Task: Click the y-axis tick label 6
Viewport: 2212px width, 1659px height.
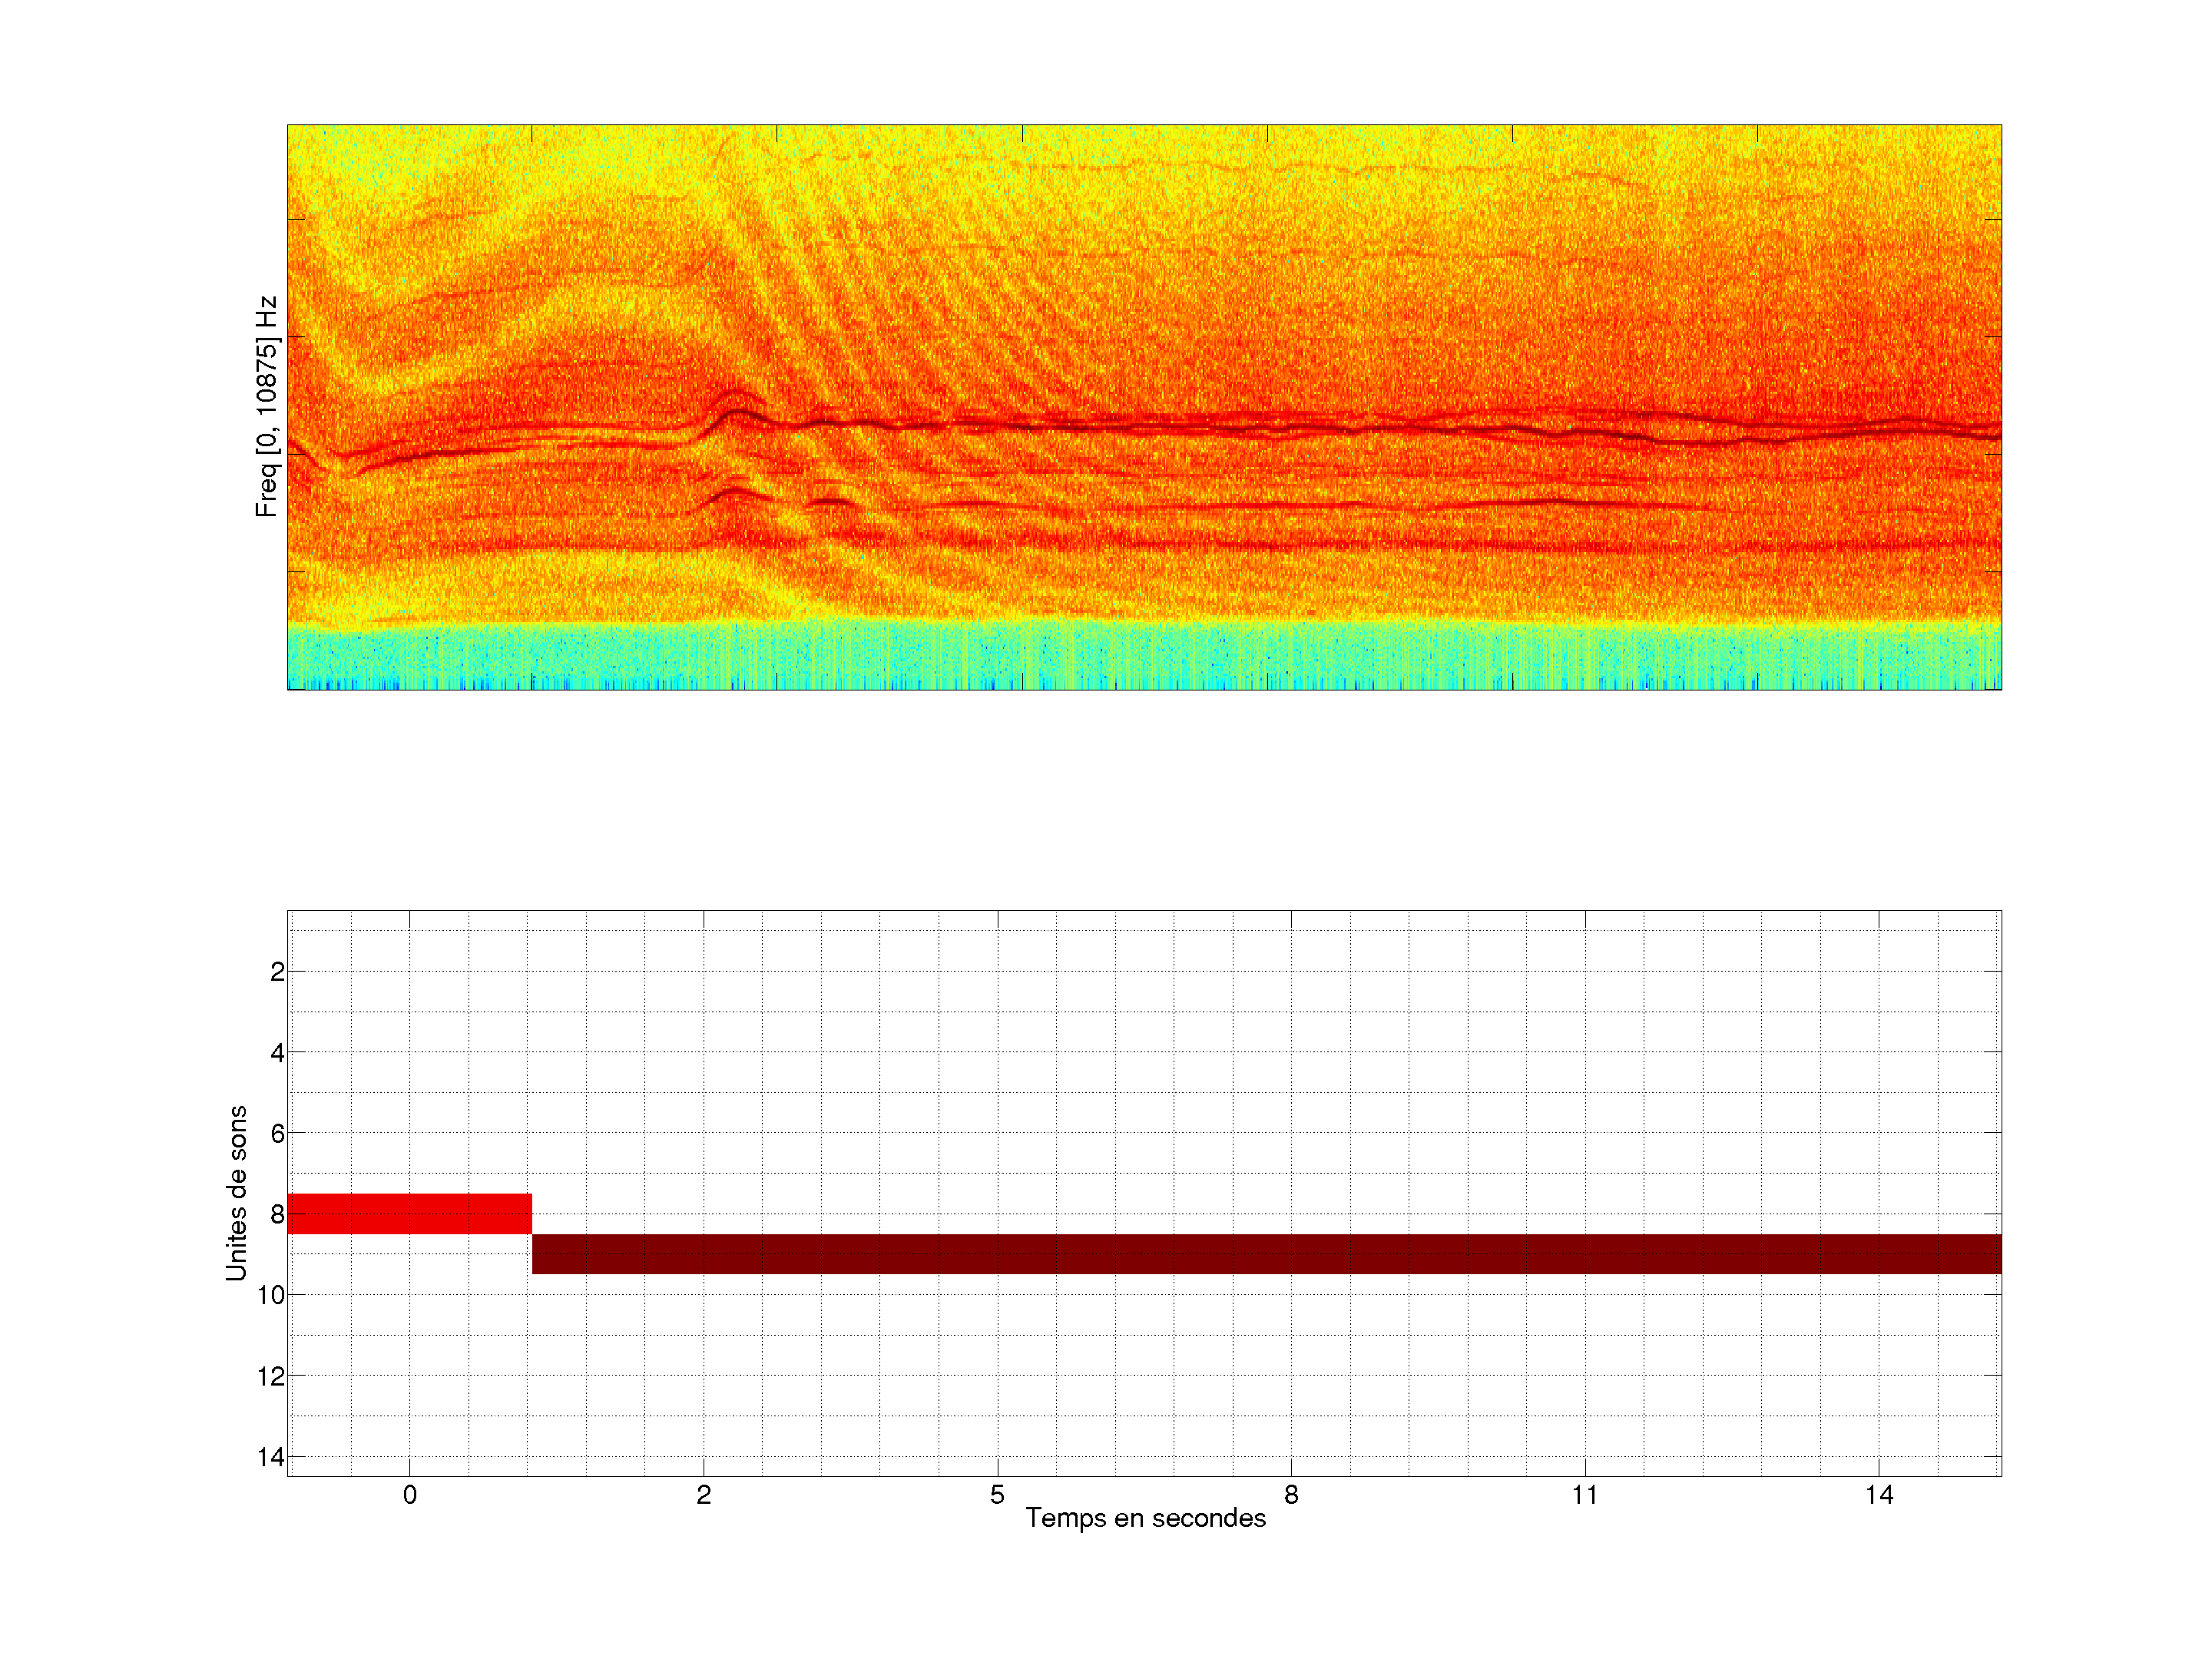Action: [277, 1134]
